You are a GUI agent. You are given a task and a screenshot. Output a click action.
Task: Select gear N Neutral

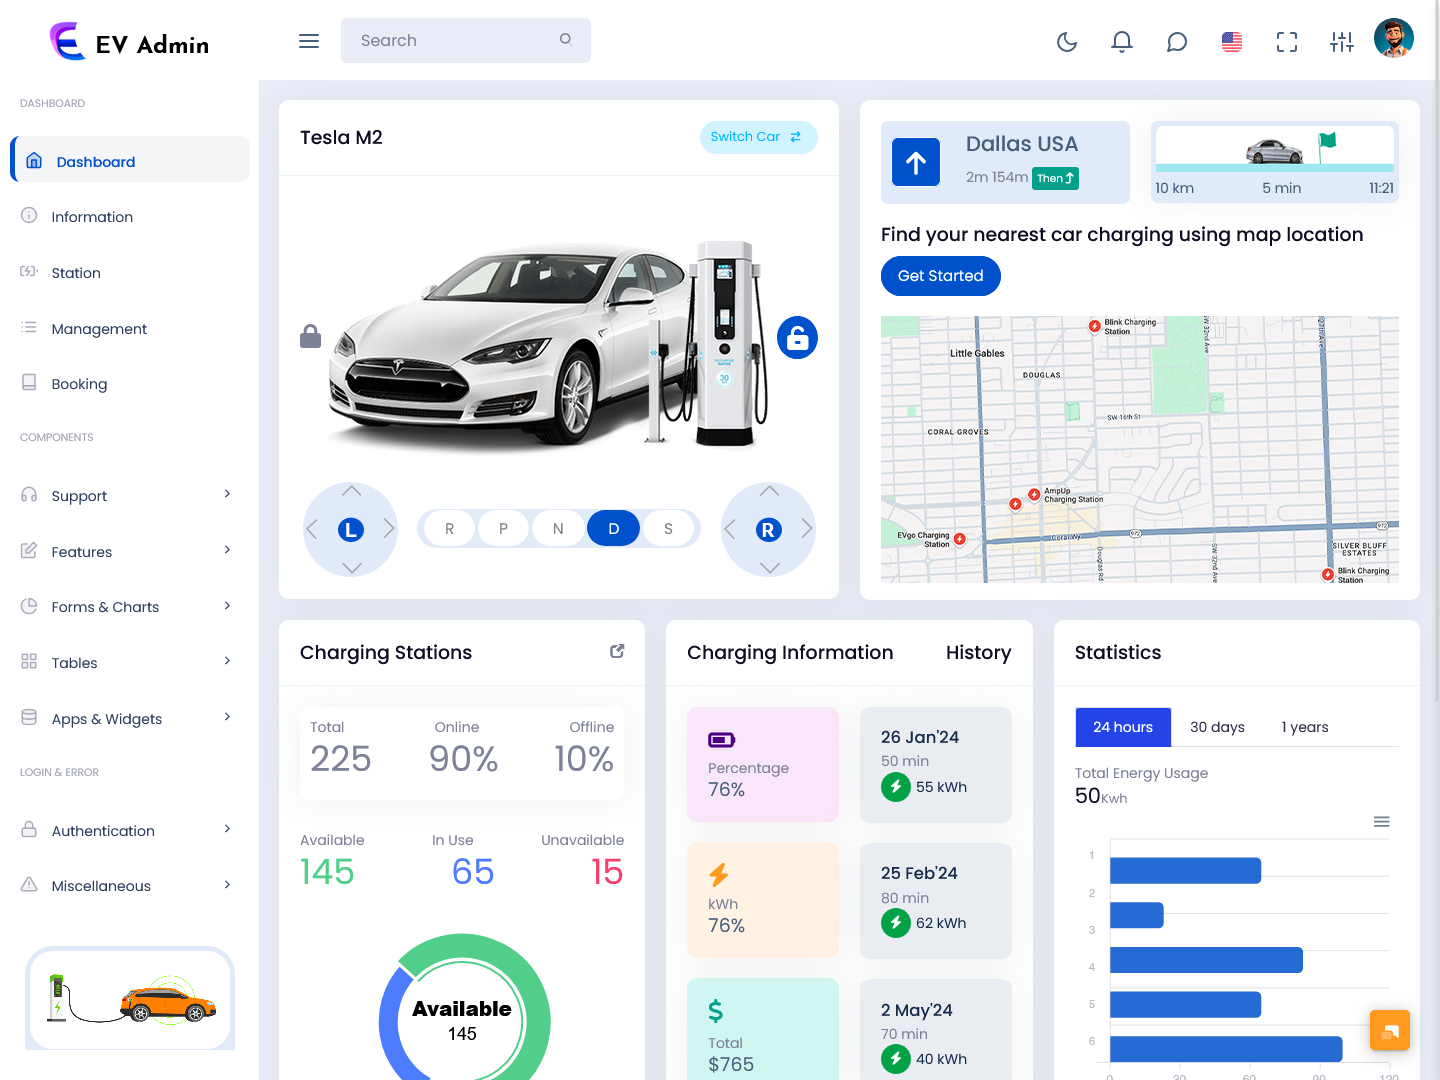558,528
